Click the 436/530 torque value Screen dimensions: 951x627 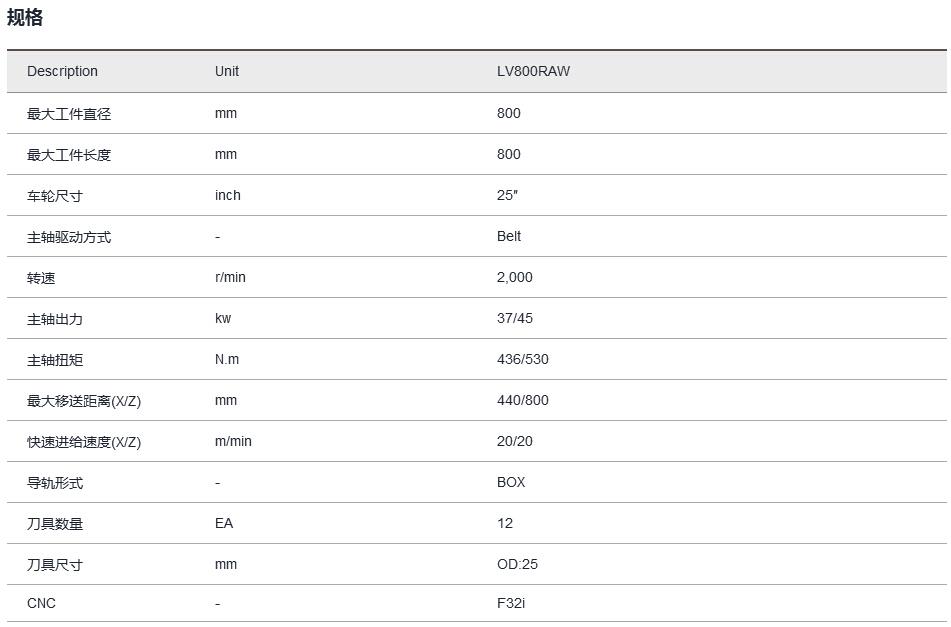(x=522, y=359)
